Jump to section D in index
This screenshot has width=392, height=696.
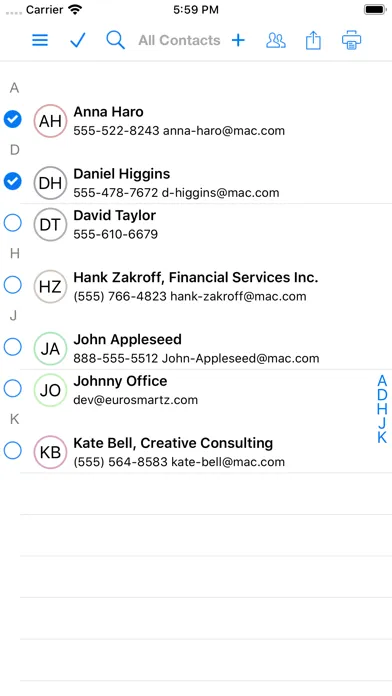coord(382,395)
